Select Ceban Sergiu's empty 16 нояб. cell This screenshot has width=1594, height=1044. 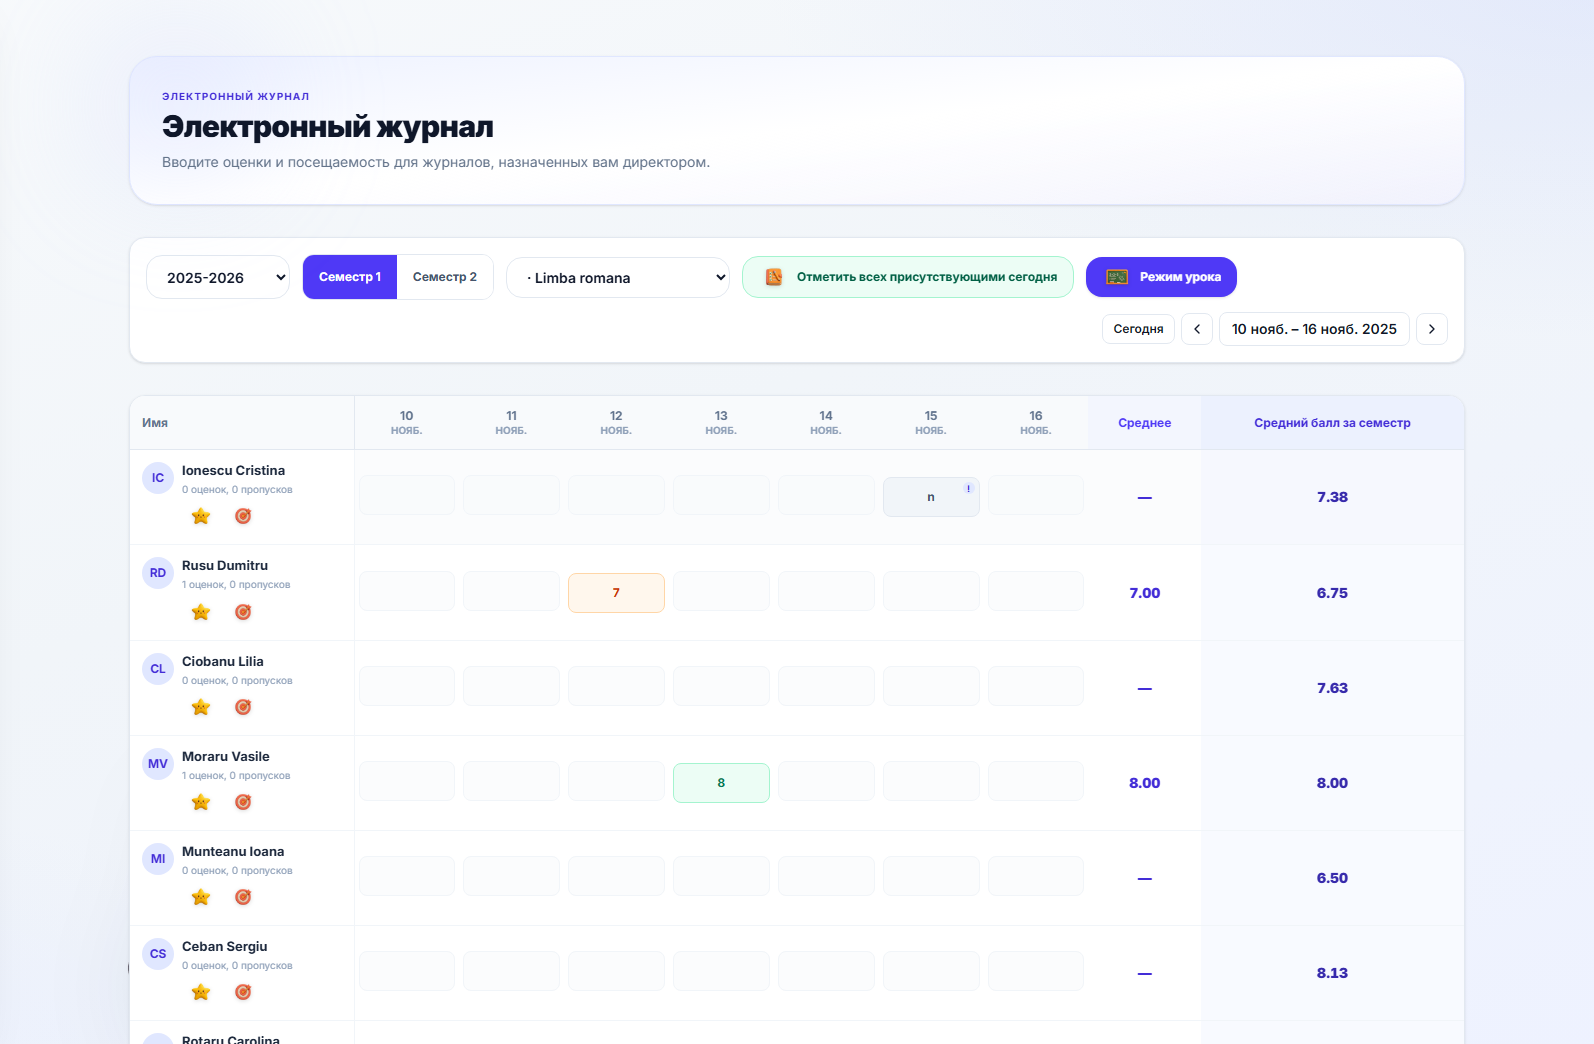[x=1036, y=971]
